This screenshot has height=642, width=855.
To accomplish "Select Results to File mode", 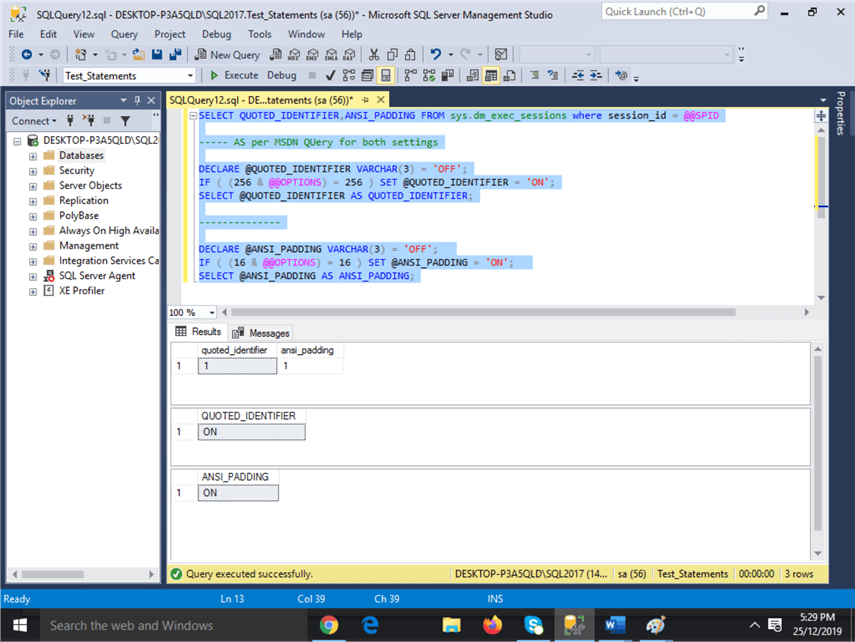I will 509,75.
